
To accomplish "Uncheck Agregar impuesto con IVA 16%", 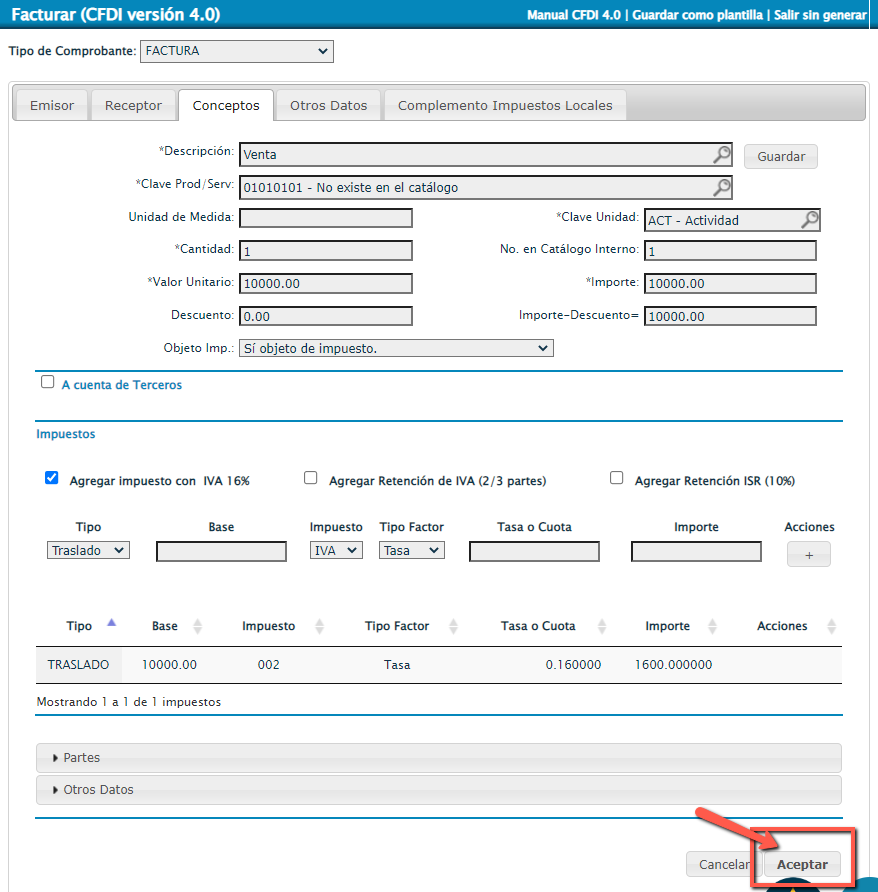I will 52,478.
